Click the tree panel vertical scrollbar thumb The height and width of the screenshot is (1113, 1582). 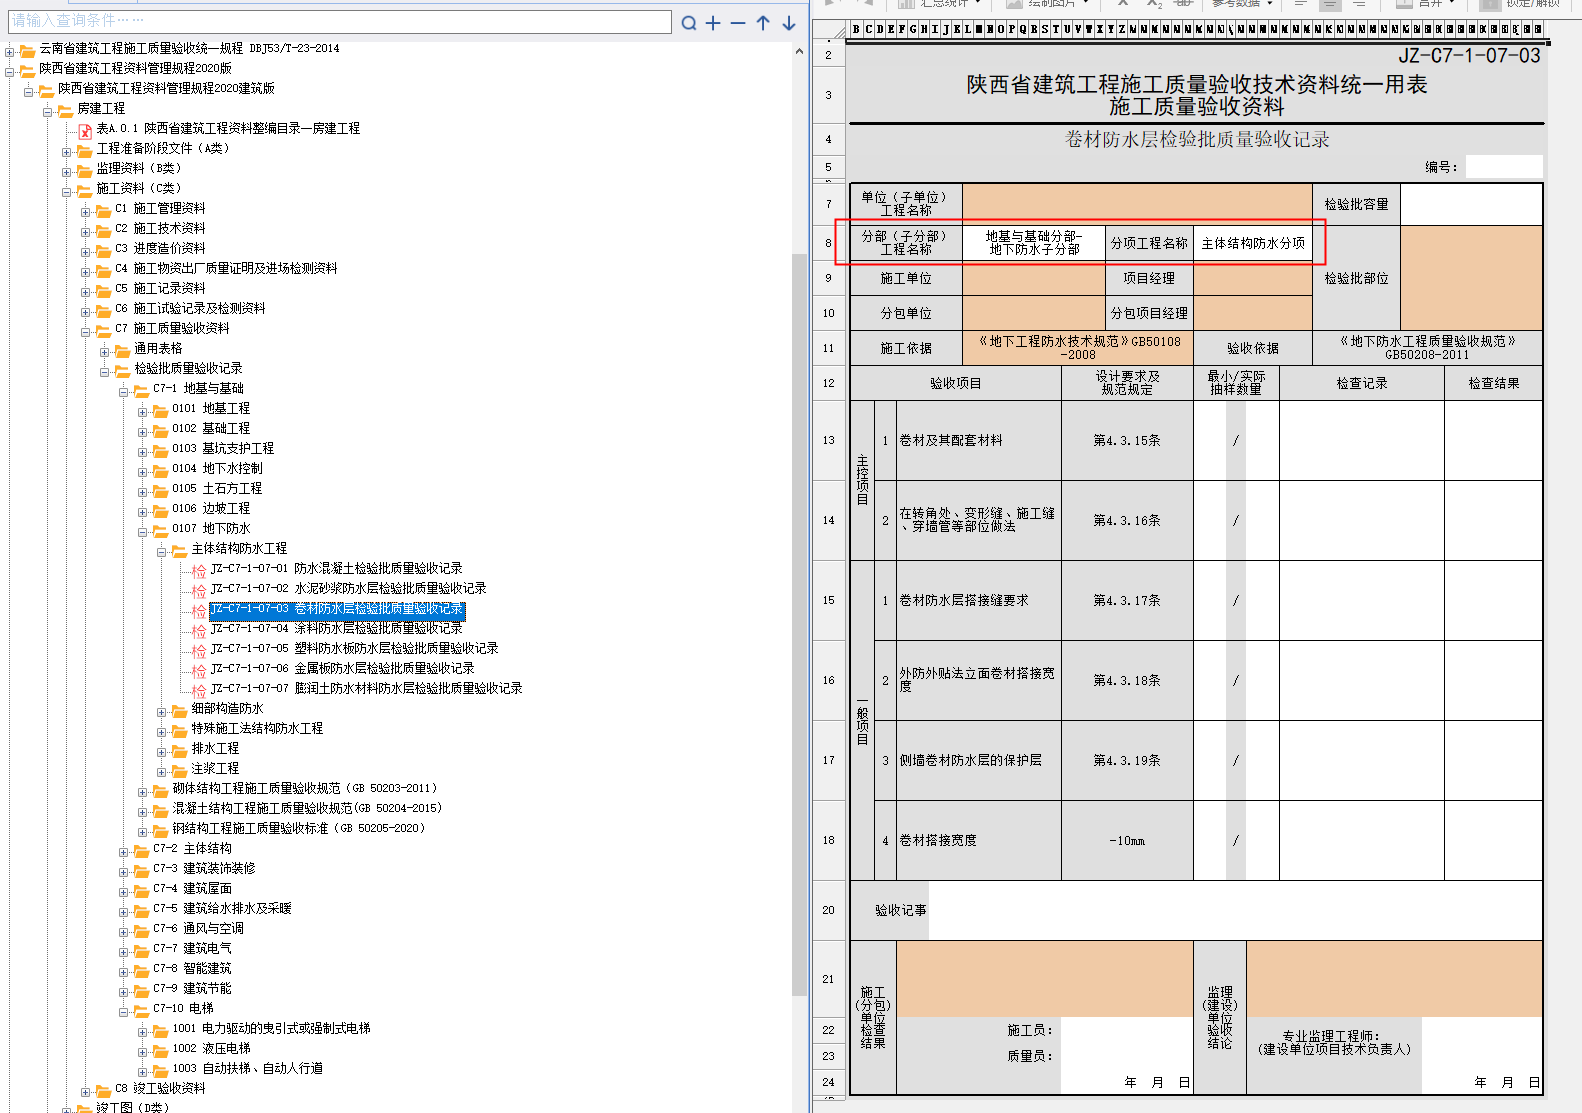(799, 625)
